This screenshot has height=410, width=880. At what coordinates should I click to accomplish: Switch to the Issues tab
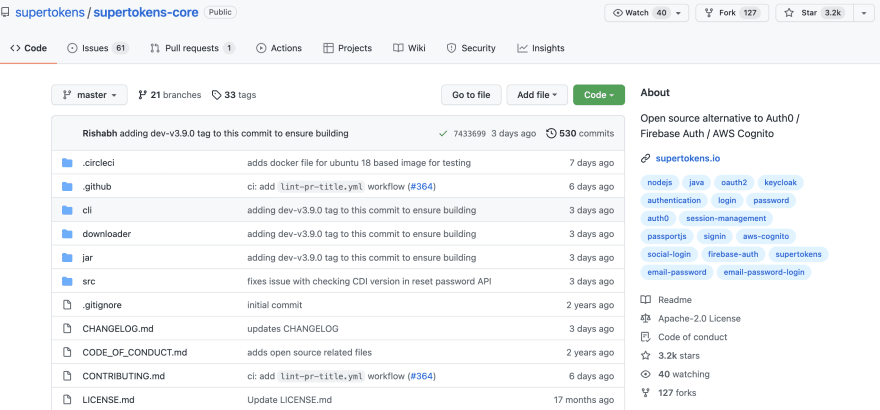[x=98, y=48]
